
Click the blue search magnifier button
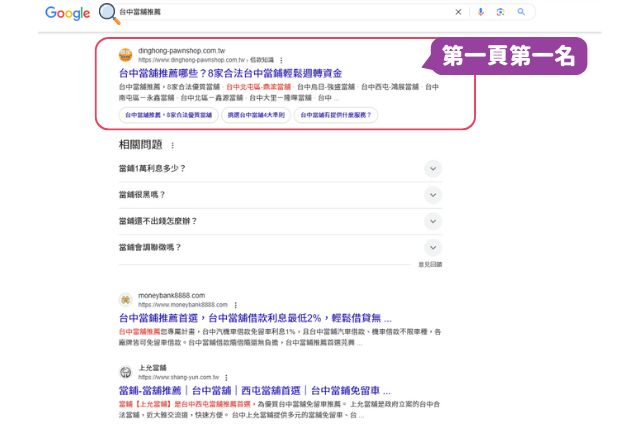(521, 12)
